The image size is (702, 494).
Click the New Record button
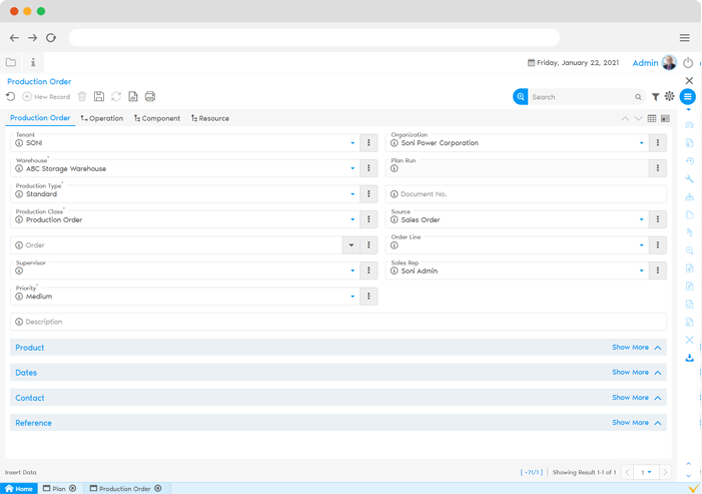pyautogui.click(x=46, y=97)
